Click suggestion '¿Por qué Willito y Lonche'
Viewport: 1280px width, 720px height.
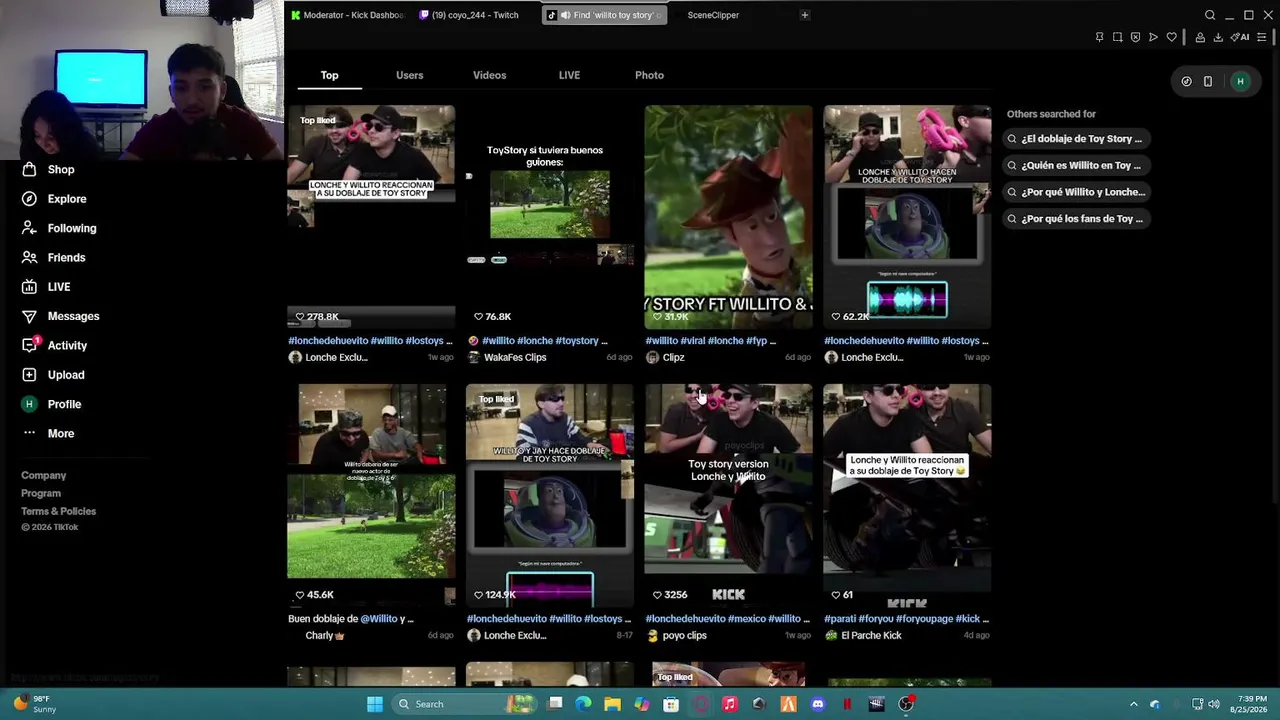(1075, 192)
